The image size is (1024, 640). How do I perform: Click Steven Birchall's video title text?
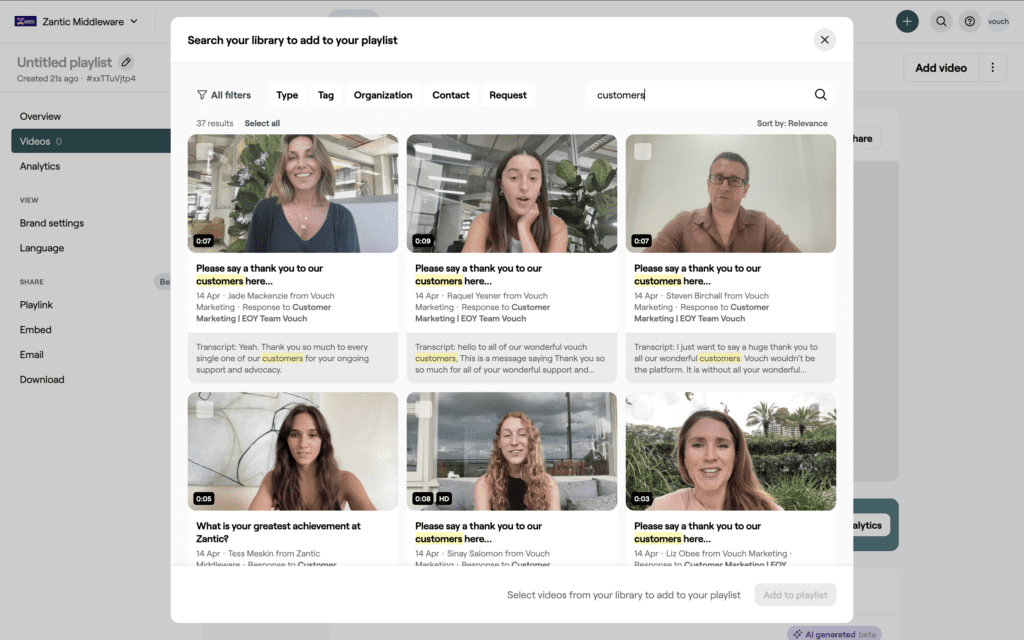pos(697,274)
